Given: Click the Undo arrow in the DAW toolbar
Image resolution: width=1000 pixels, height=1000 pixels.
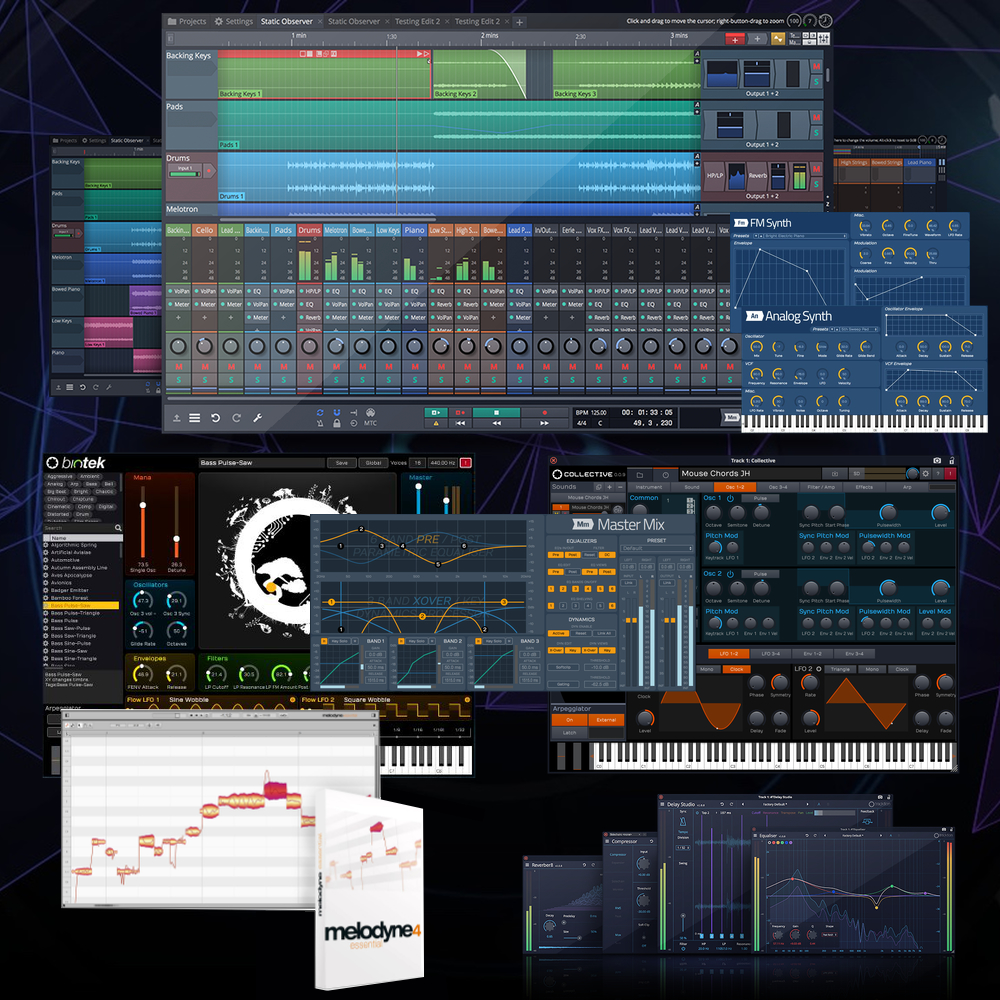Looking at the screenshot, I should point(216,418).
